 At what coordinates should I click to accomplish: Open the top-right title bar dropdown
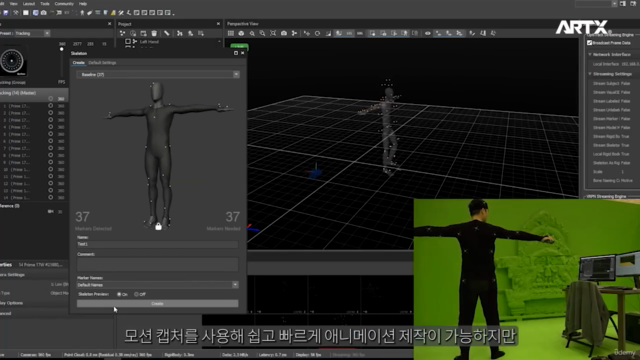[x=614, y=4]
